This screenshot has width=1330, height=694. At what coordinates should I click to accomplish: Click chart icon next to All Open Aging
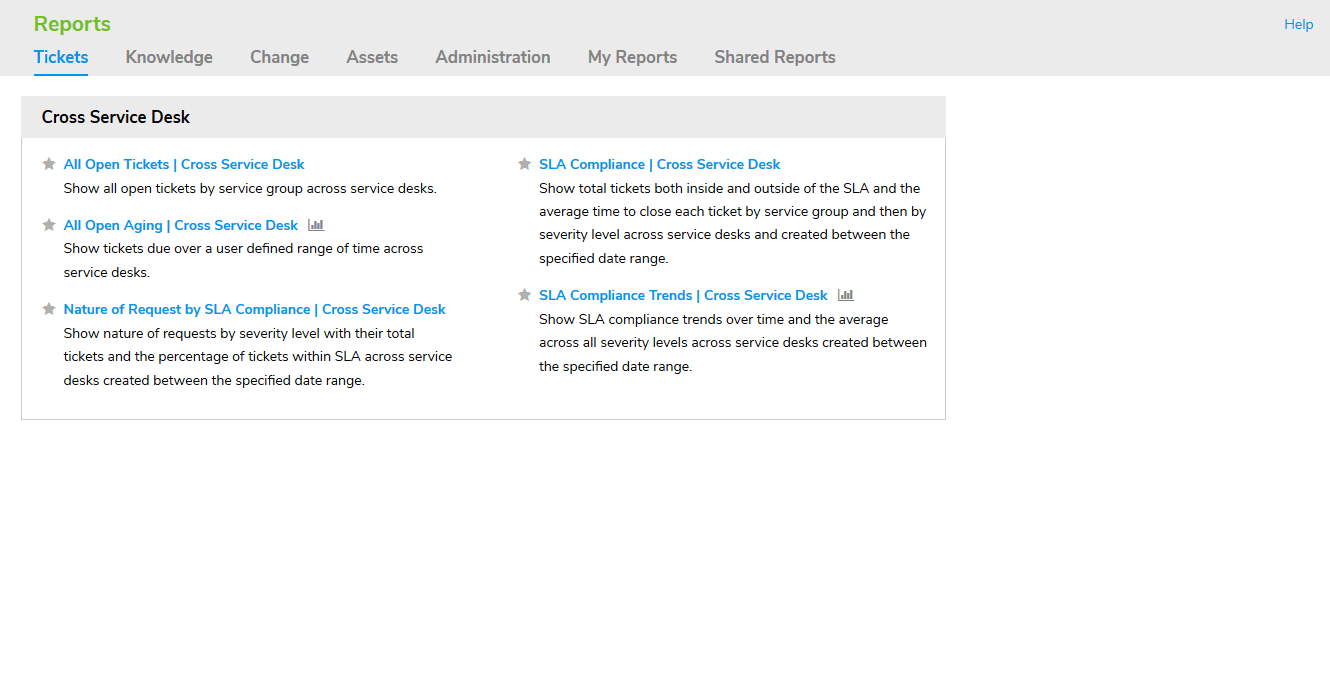316,225
